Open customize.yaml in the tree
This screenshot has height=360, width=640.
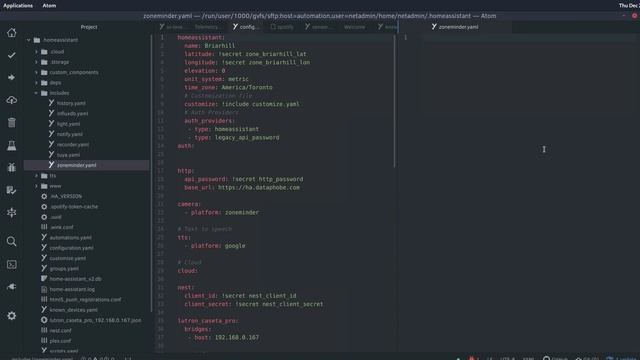[x=68, y=258]
